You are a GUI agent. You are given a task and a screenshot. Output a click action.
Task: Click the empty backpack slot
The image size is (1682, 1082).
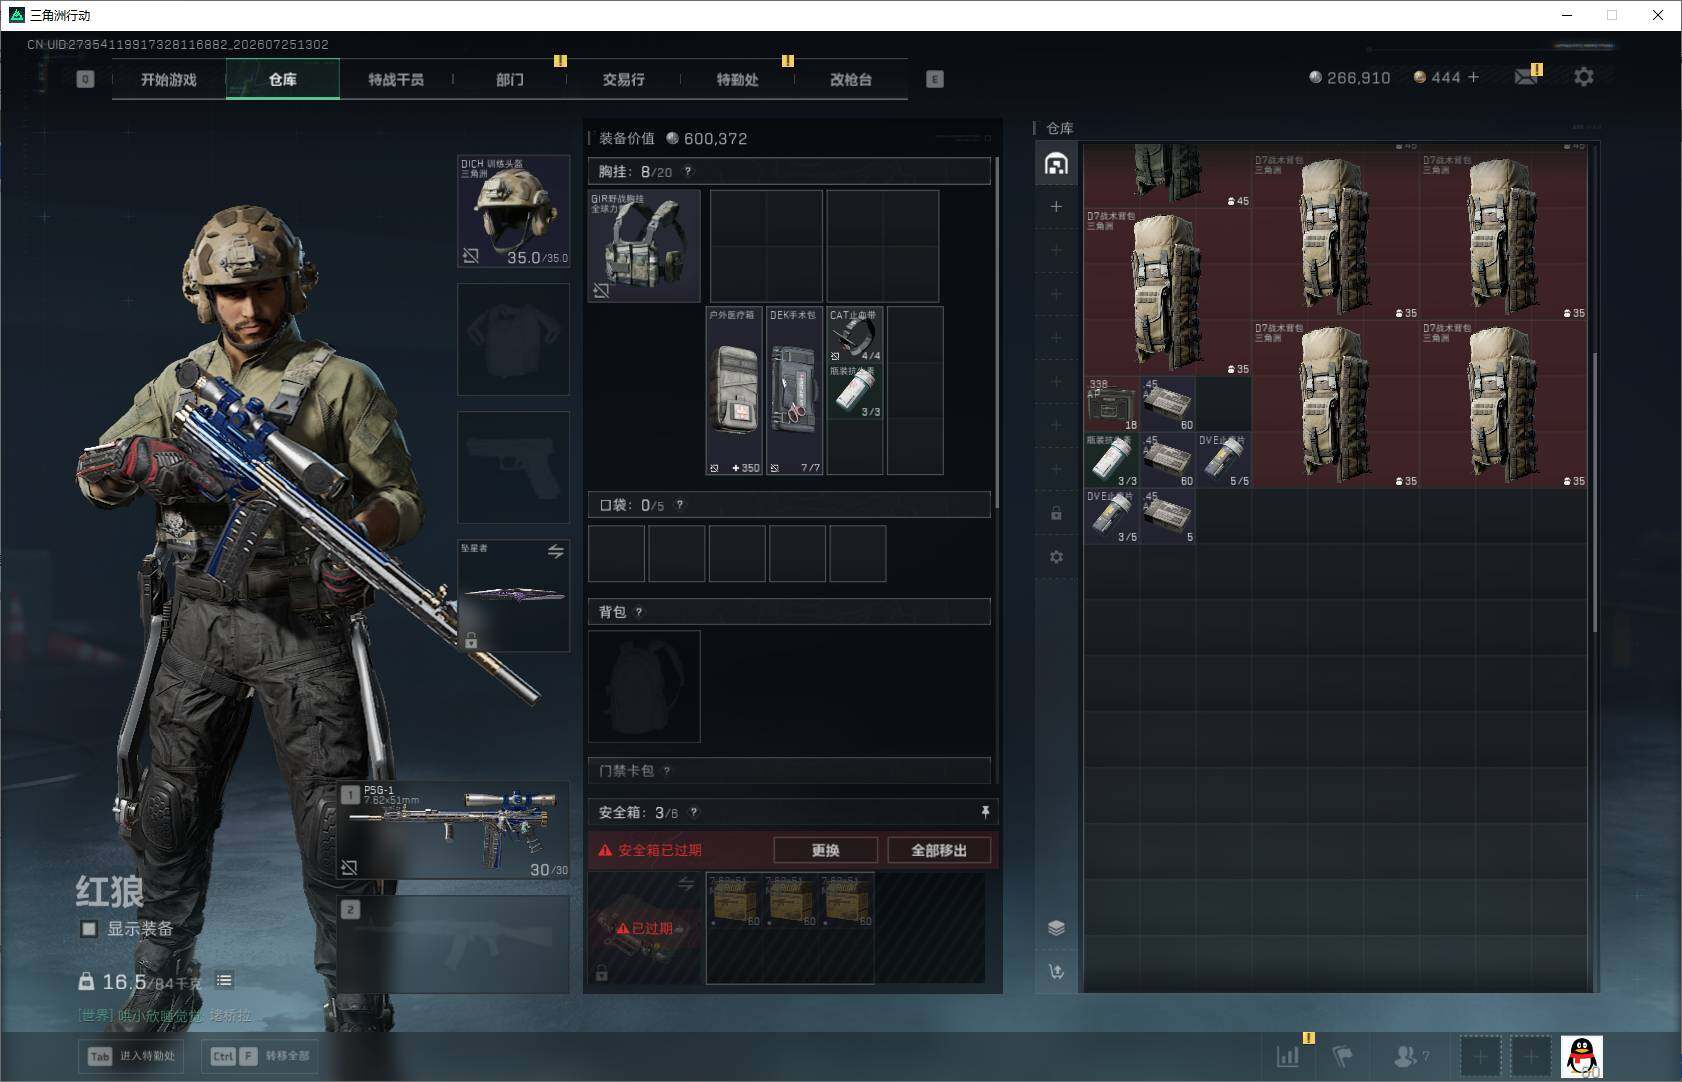644,686
